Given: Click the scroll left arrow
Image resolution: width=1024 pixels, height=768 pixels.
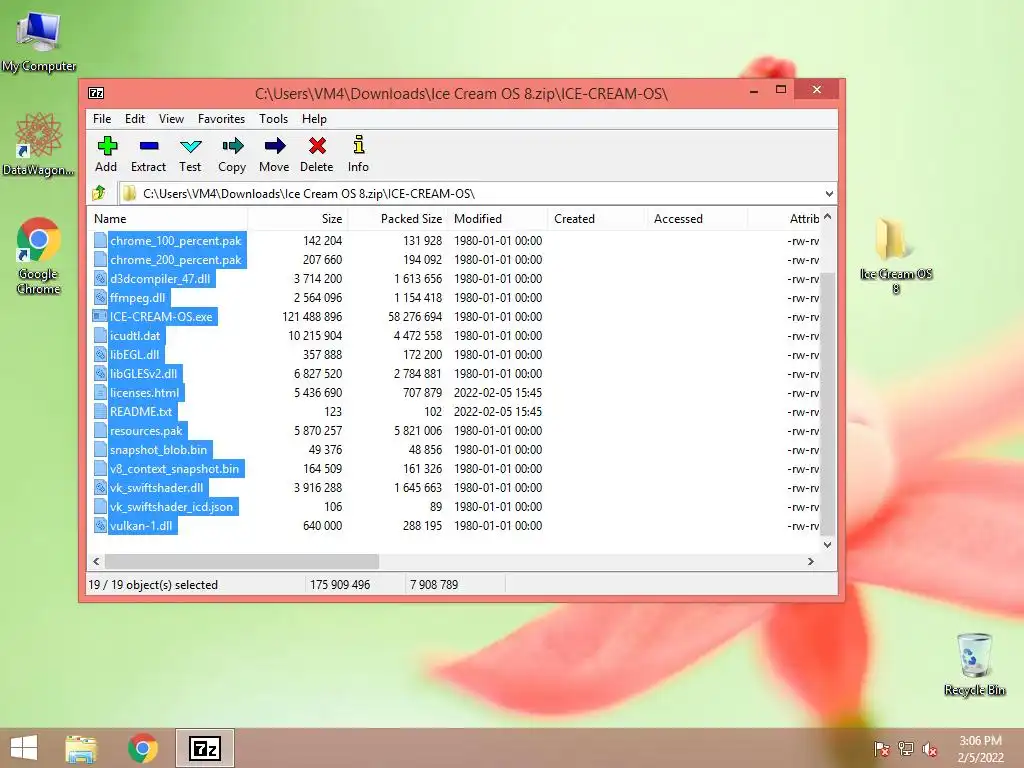Looking at the screenshot, I should 97,562.
